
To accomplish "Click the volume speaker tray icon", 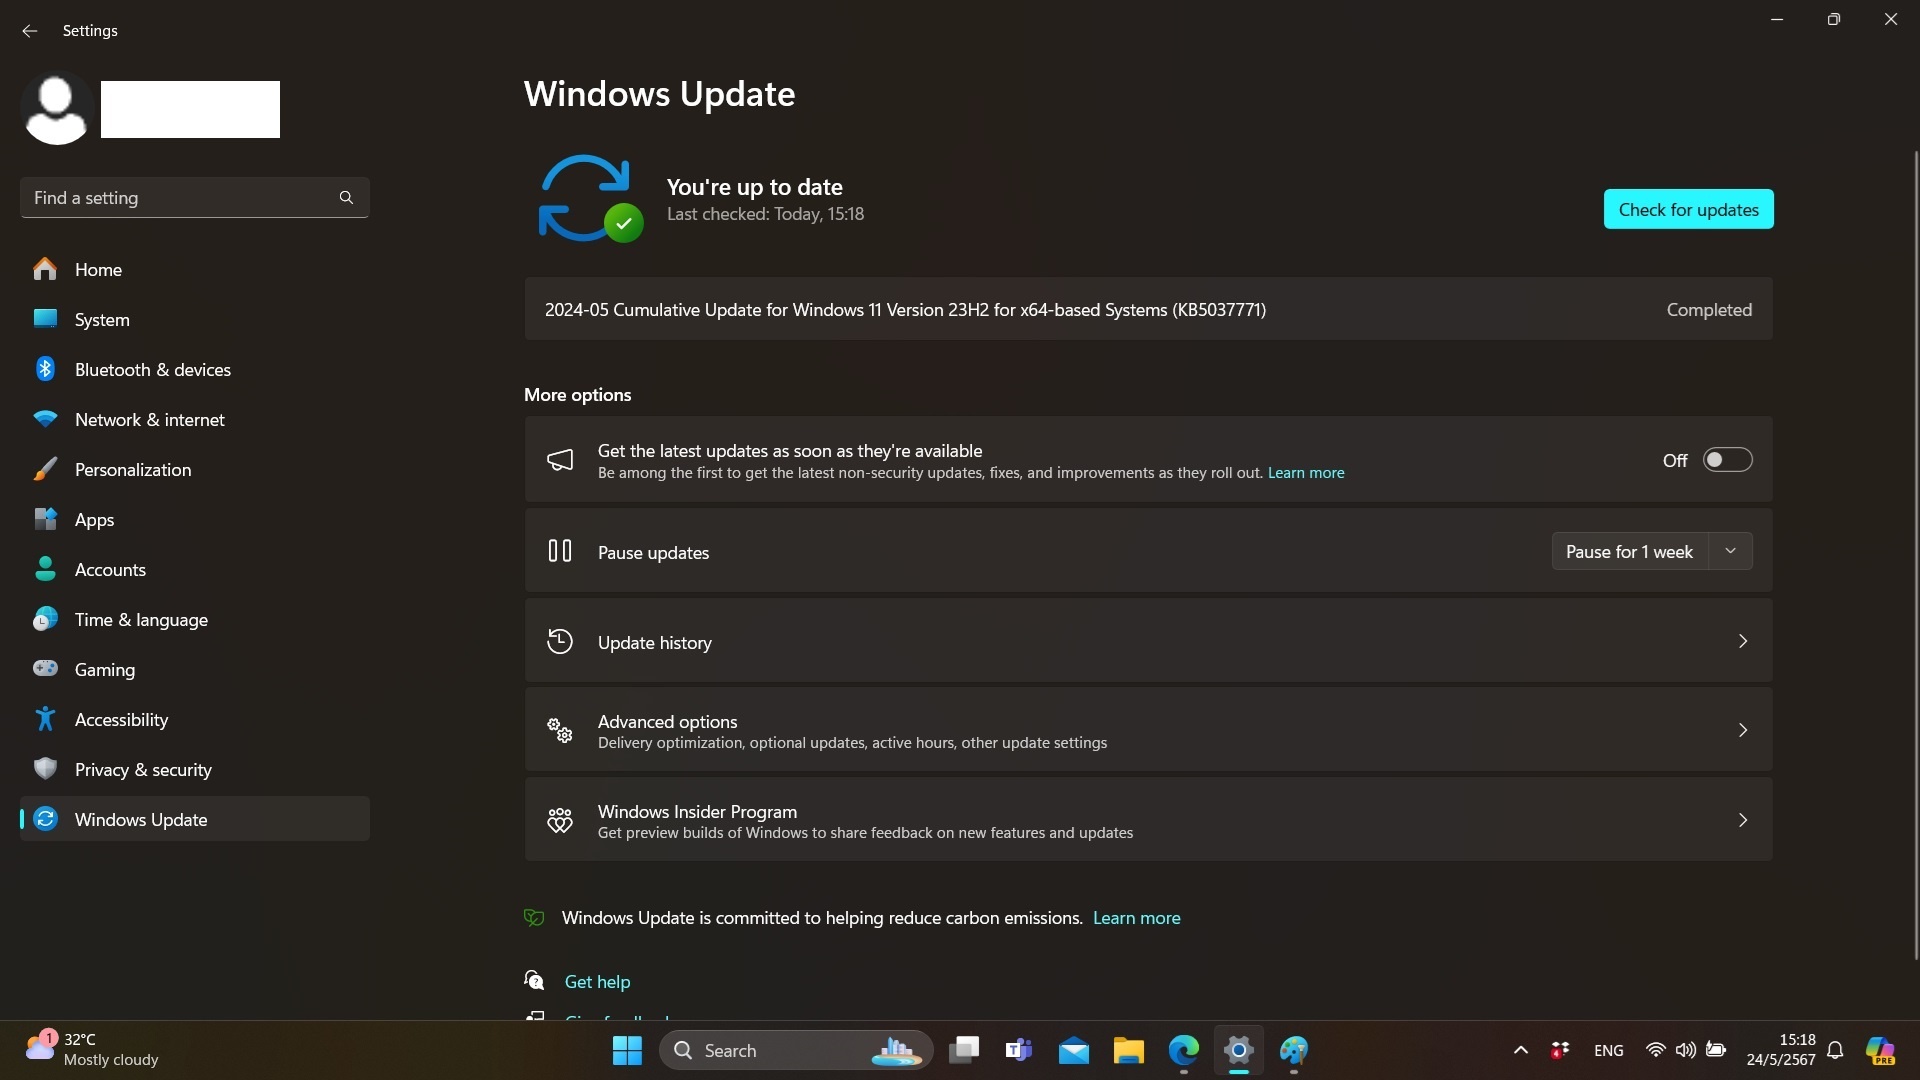I will (x=1686, y=1050).
